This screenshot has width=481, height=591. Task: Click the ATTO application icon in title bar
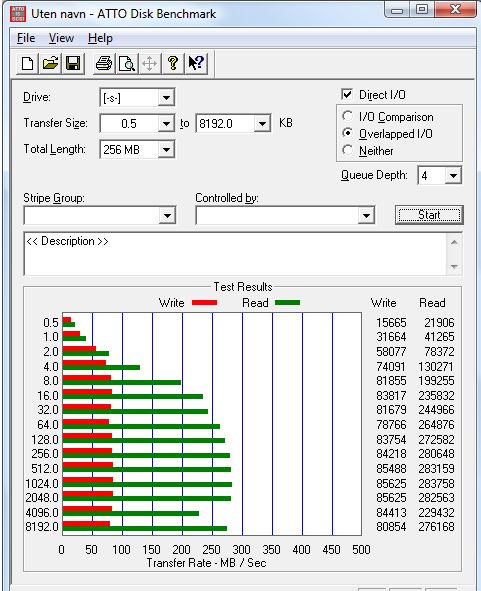tap(18, 14)
